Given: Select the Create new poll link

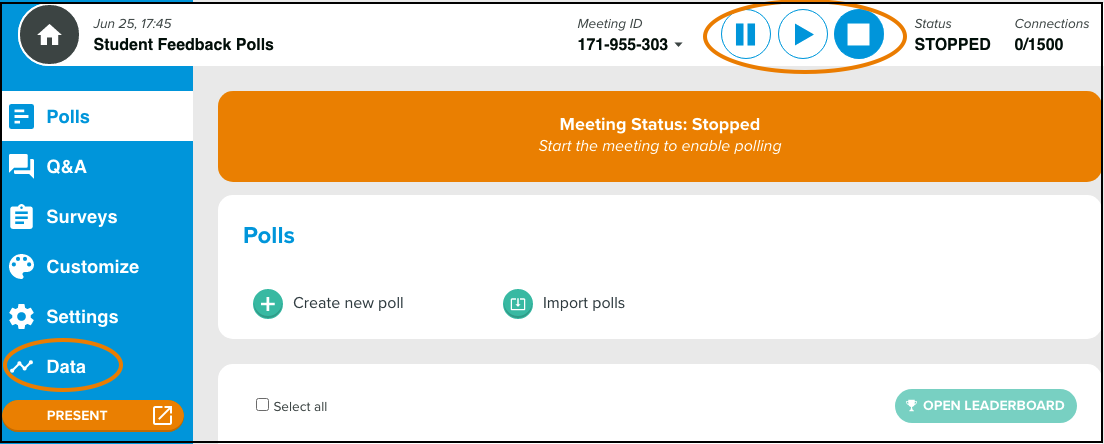Looking at the screenshot, I should 349,303.
